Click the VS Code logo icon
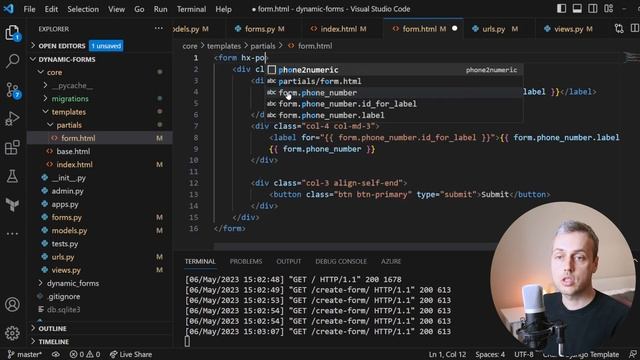 click(x=9, y=9)
